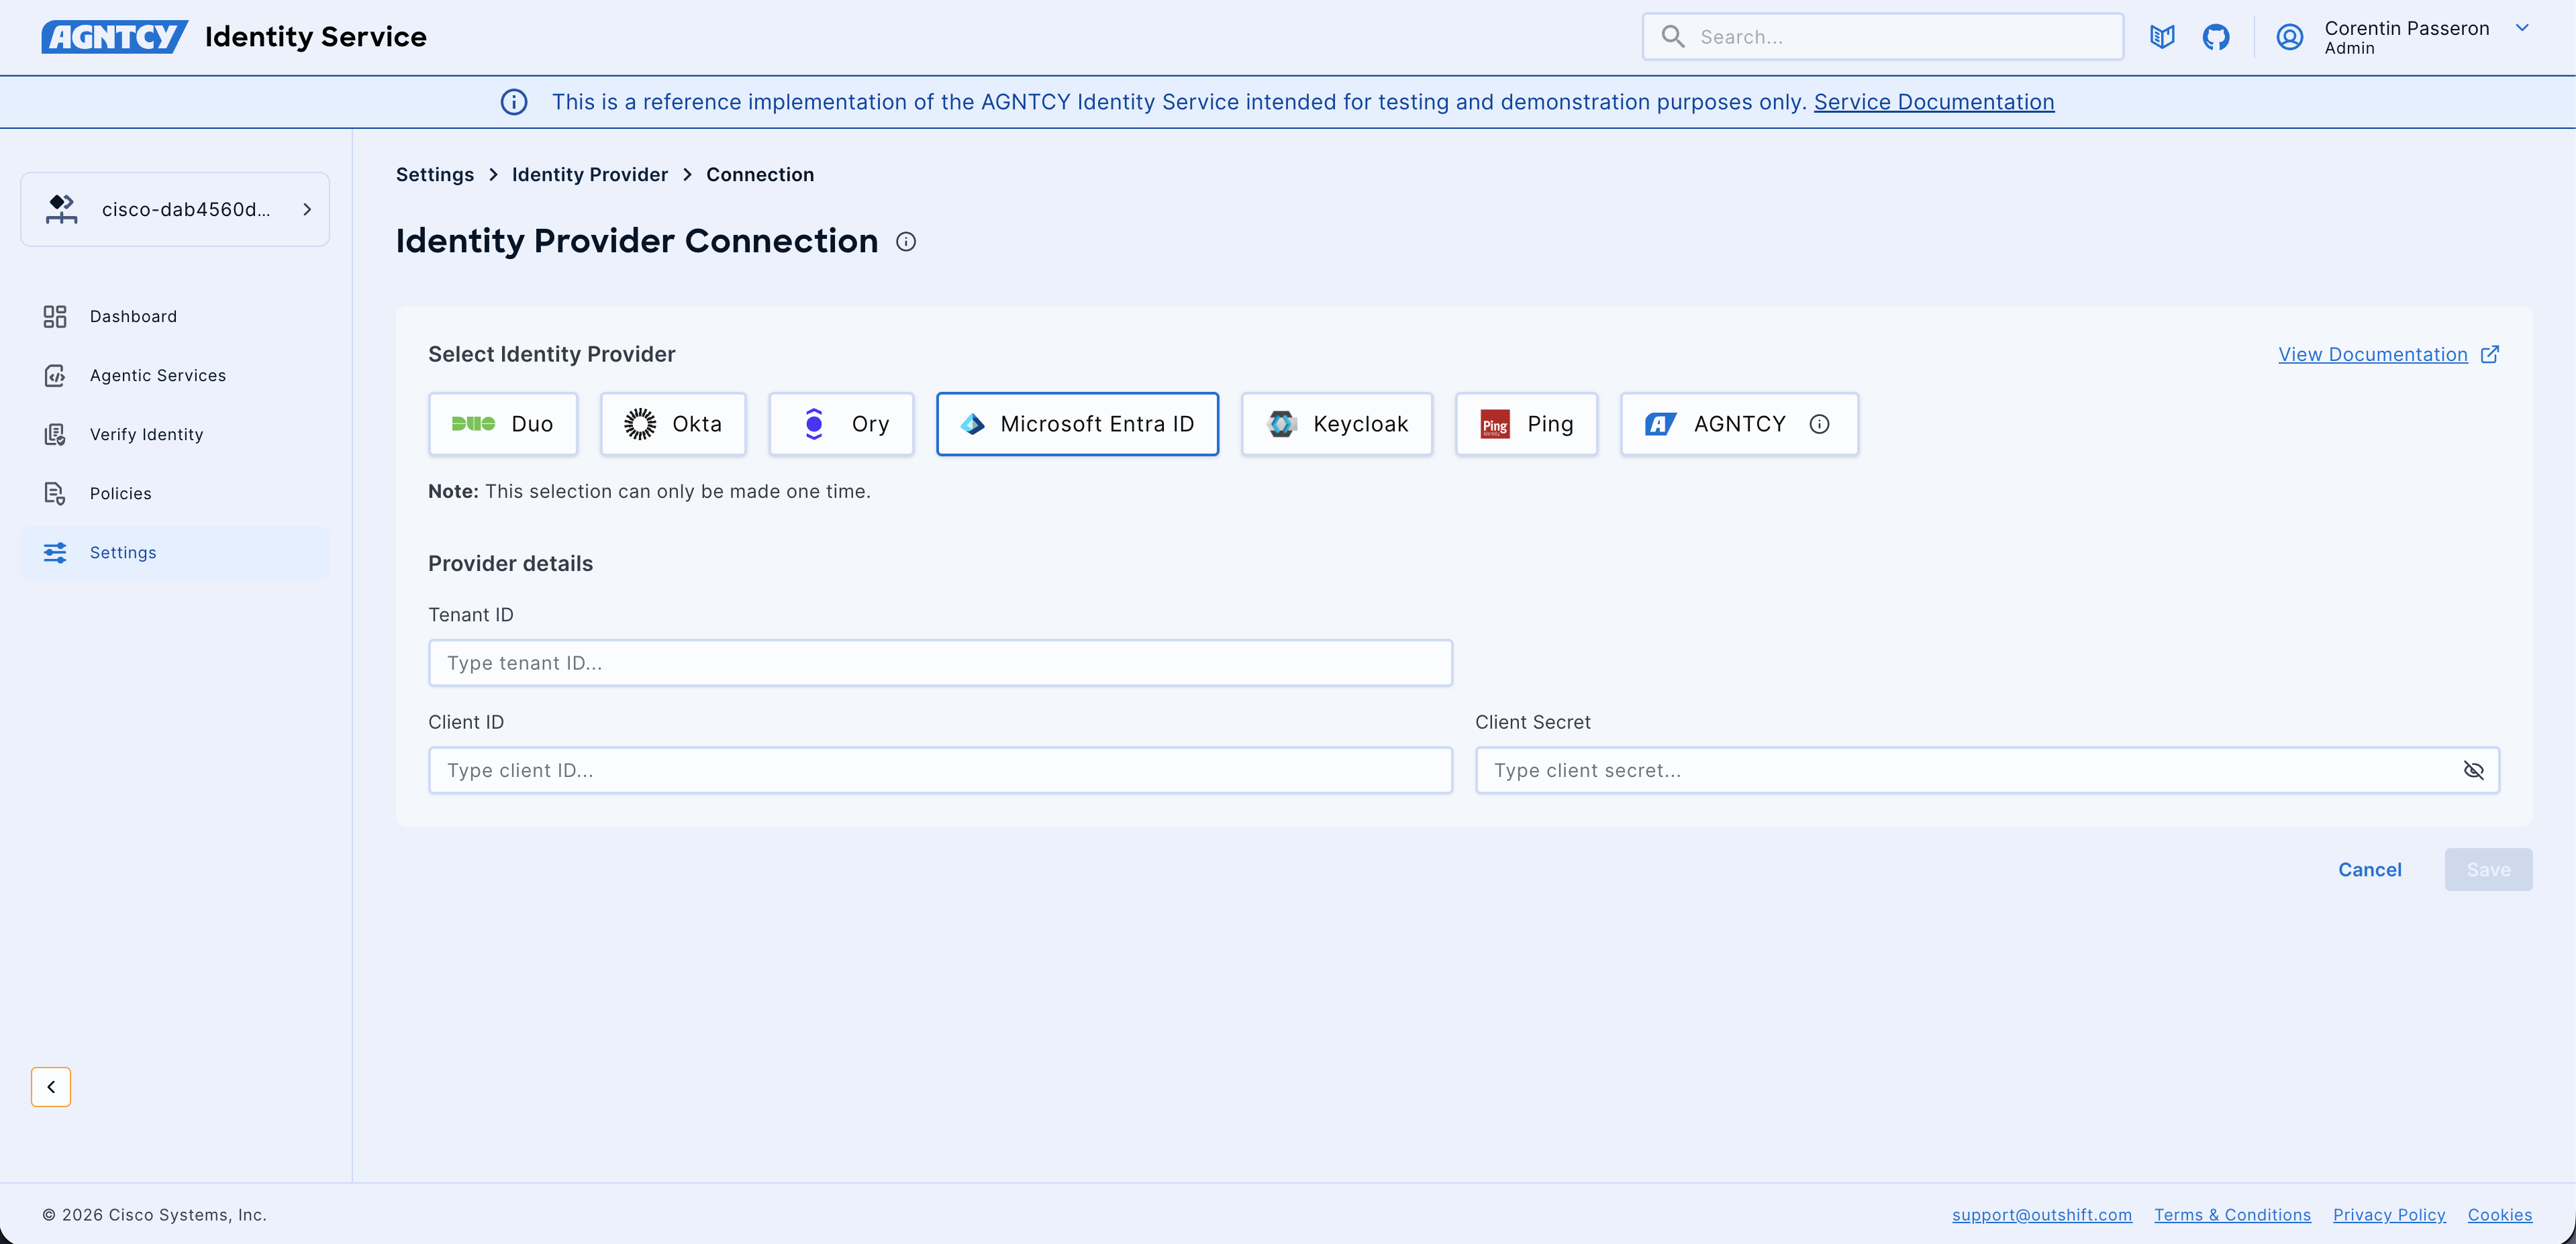Click the Corentin Passeron user name
2576x1244 pixels.
coord(2407,28)
